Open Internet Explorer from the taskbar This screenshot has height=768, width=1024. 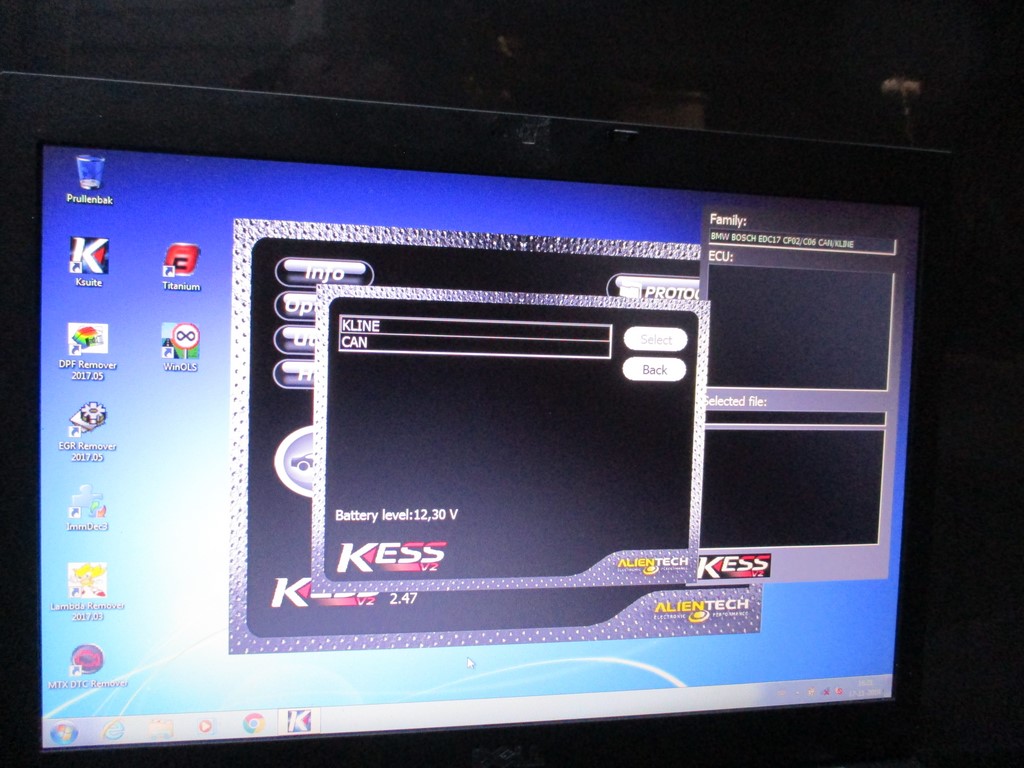pos(113,729)
